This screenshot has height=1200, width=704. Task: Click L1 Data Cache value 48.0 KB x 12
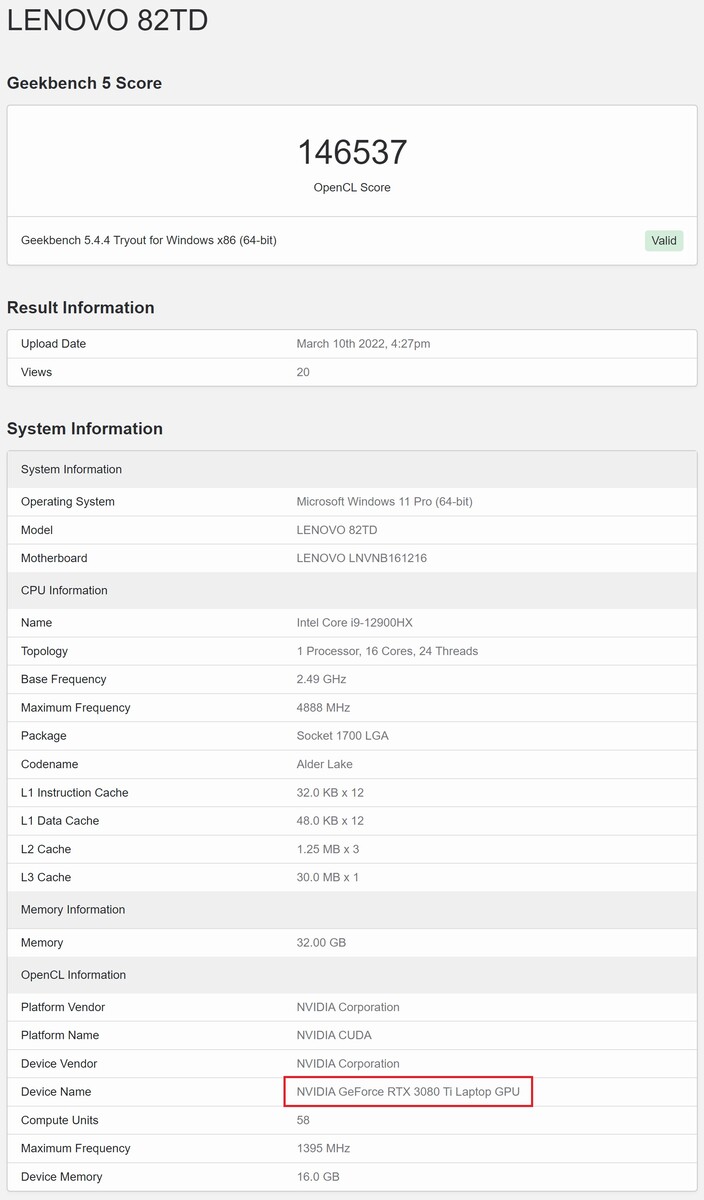point(330,821)
